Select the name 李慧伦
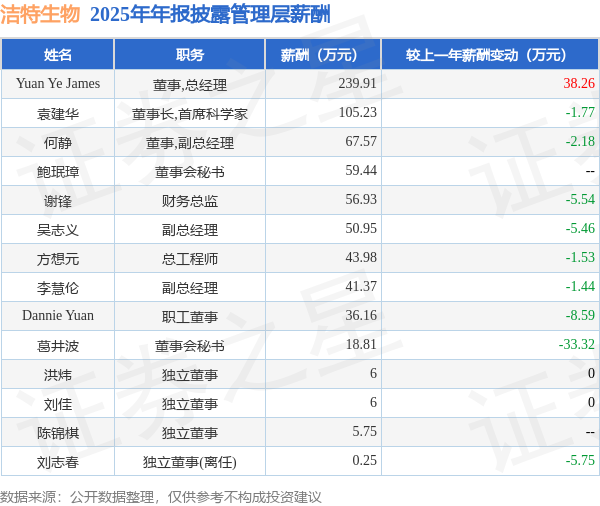 coord(58,288)
